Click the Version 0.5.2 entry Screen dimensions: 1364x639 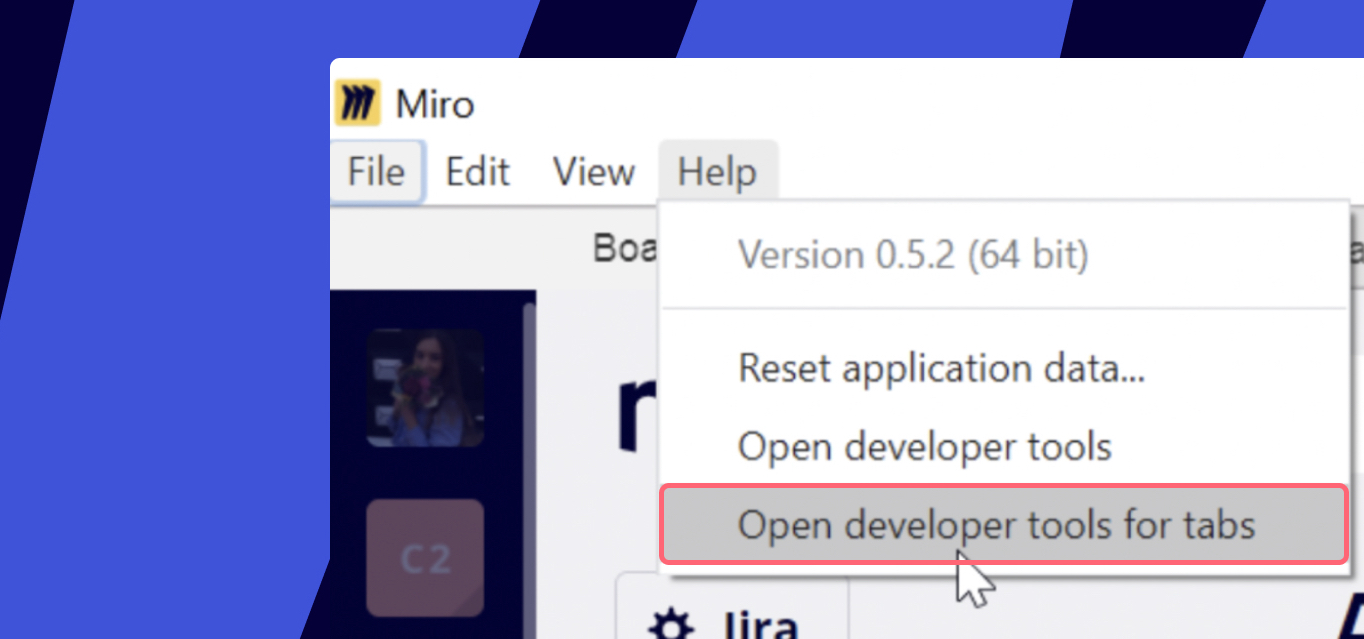point(913,254)
